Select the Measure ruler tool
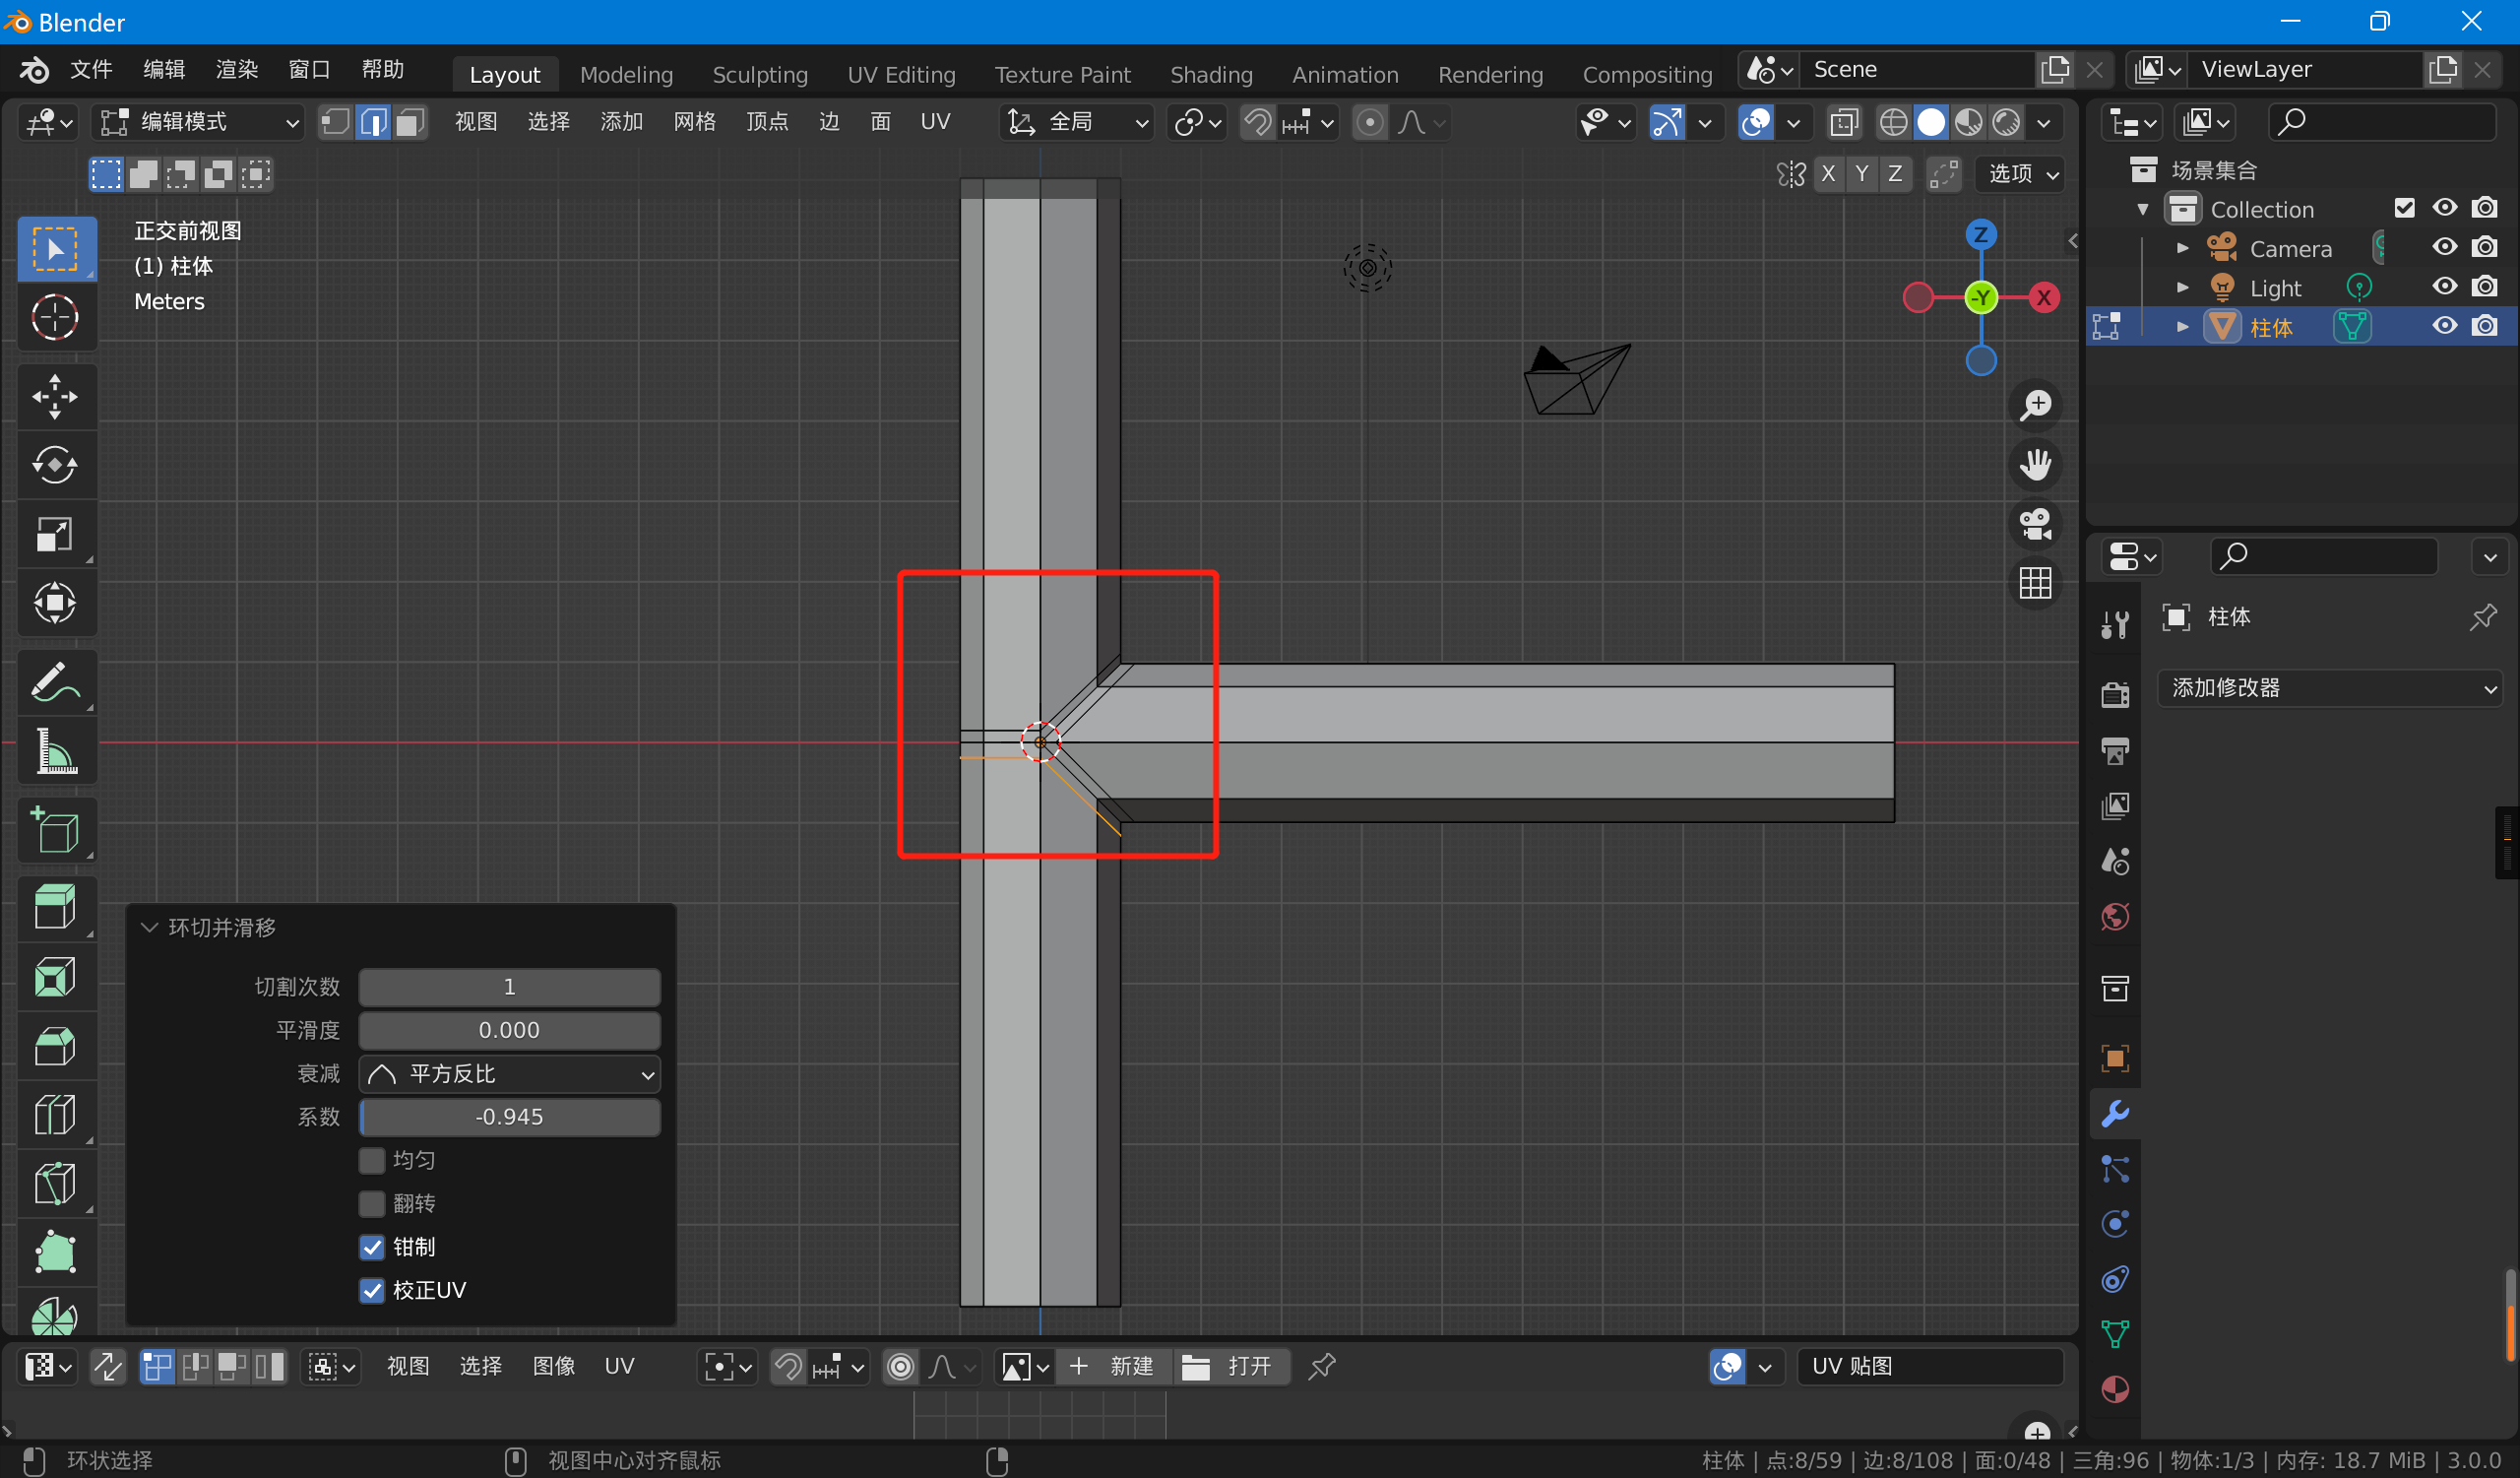 coord(56,751)
